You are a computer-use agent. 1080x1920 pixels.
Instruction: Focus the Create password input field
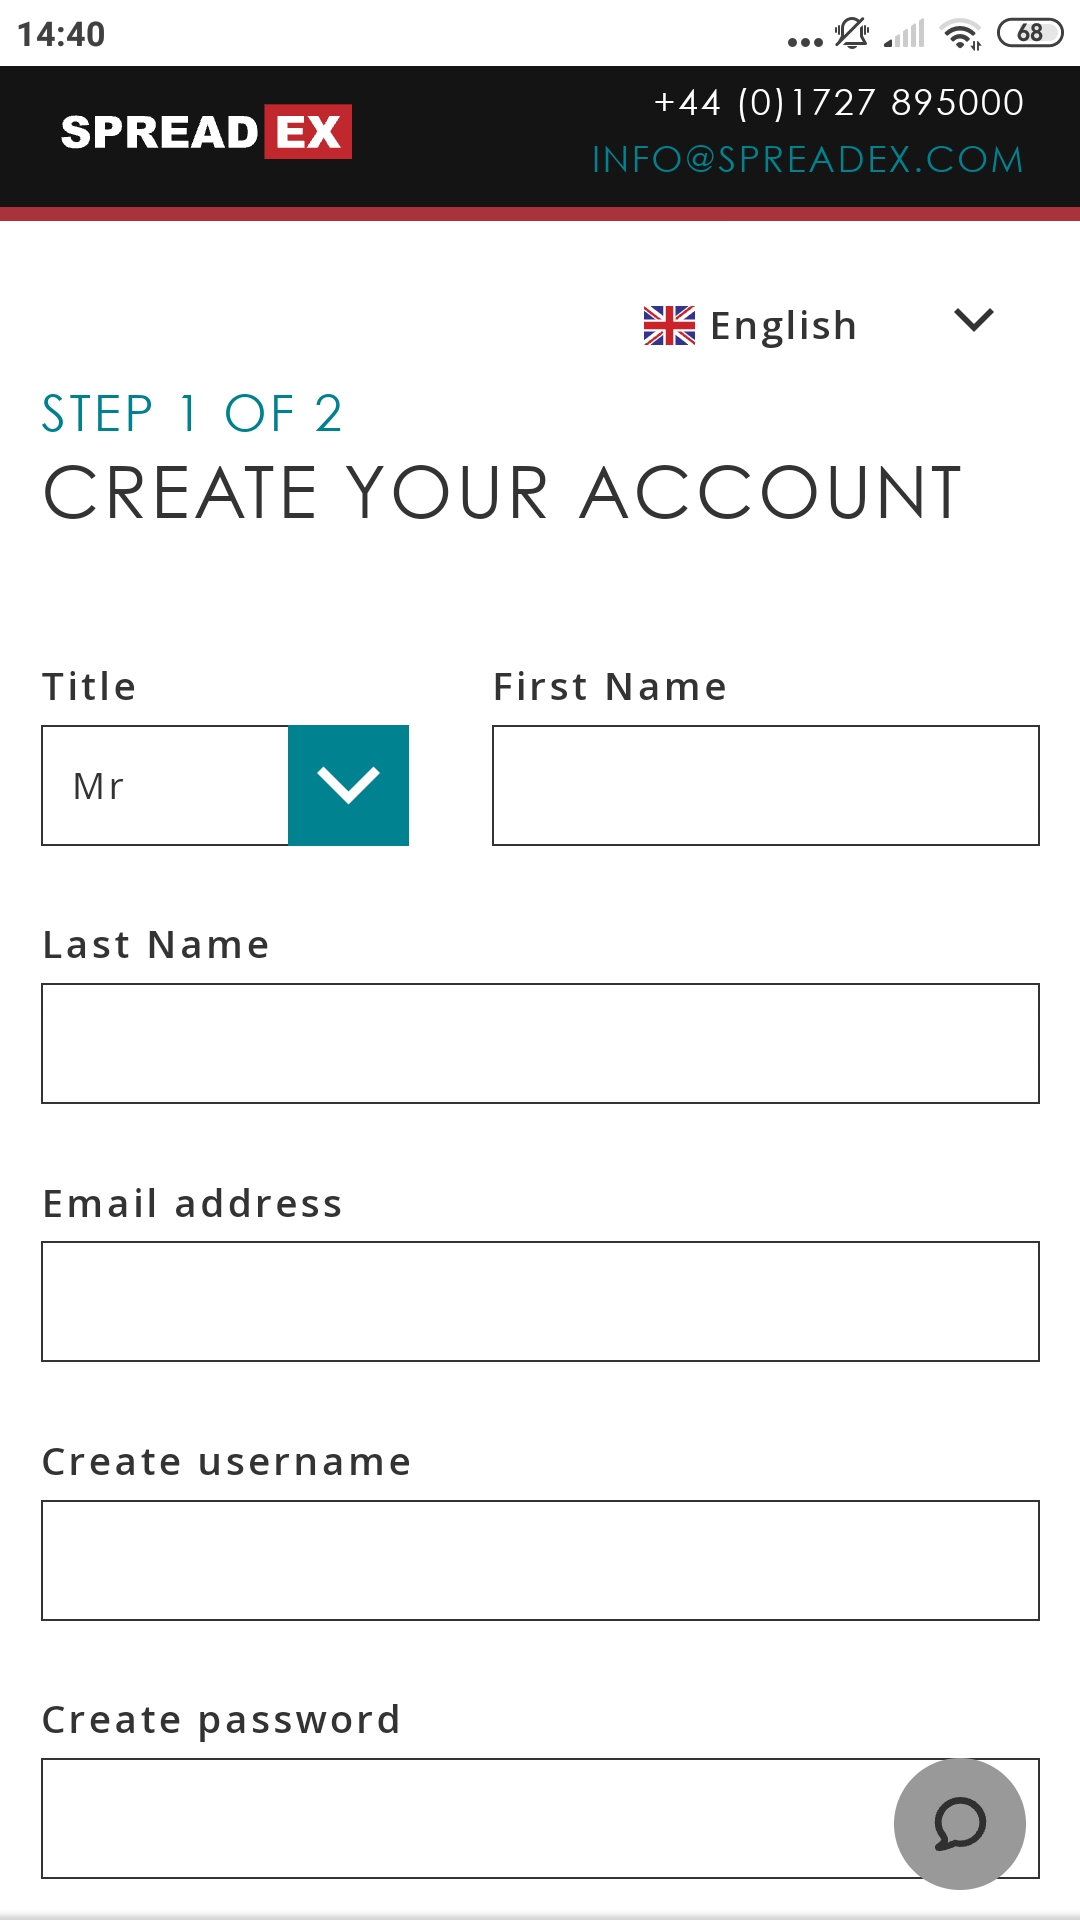(540, 1818)
